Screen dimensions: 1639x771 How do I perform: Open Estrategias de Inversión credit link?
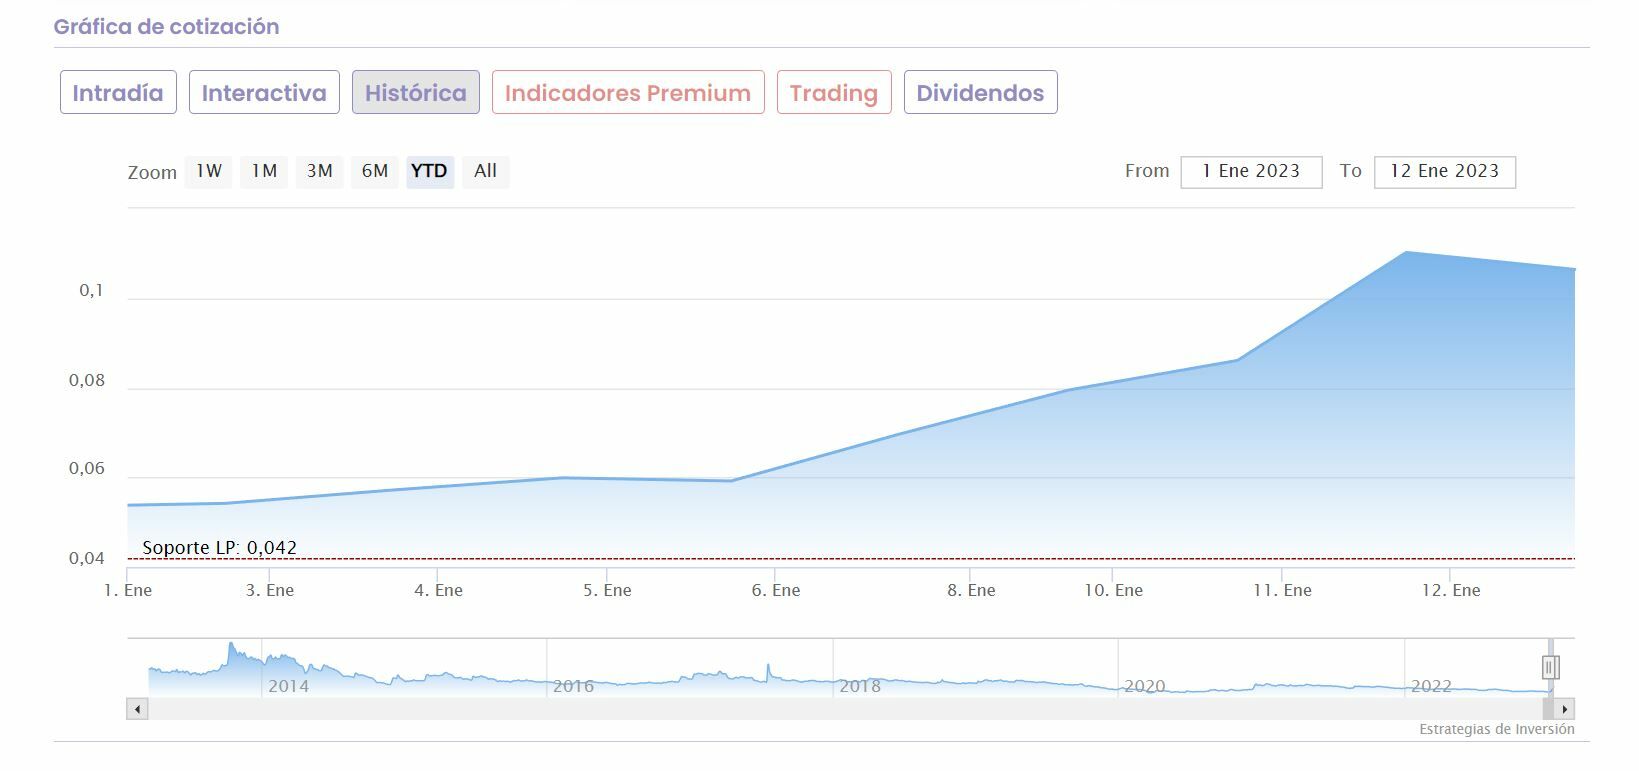click(x=1496, y=729)
